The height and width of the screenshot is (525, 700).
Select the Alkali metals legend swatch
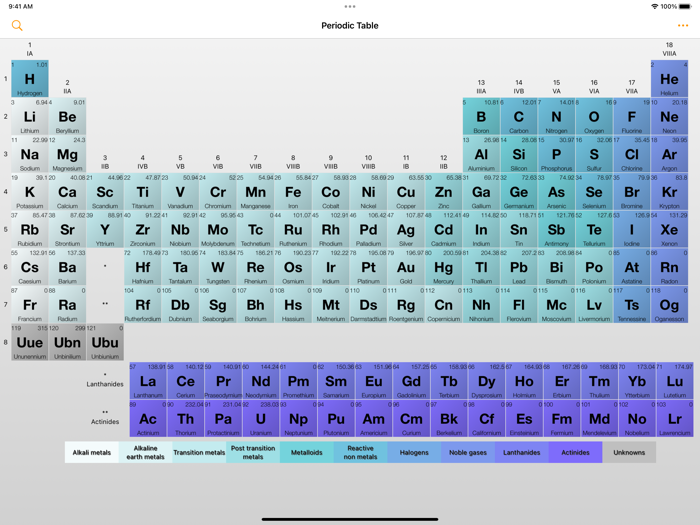(x=92, y=452)
